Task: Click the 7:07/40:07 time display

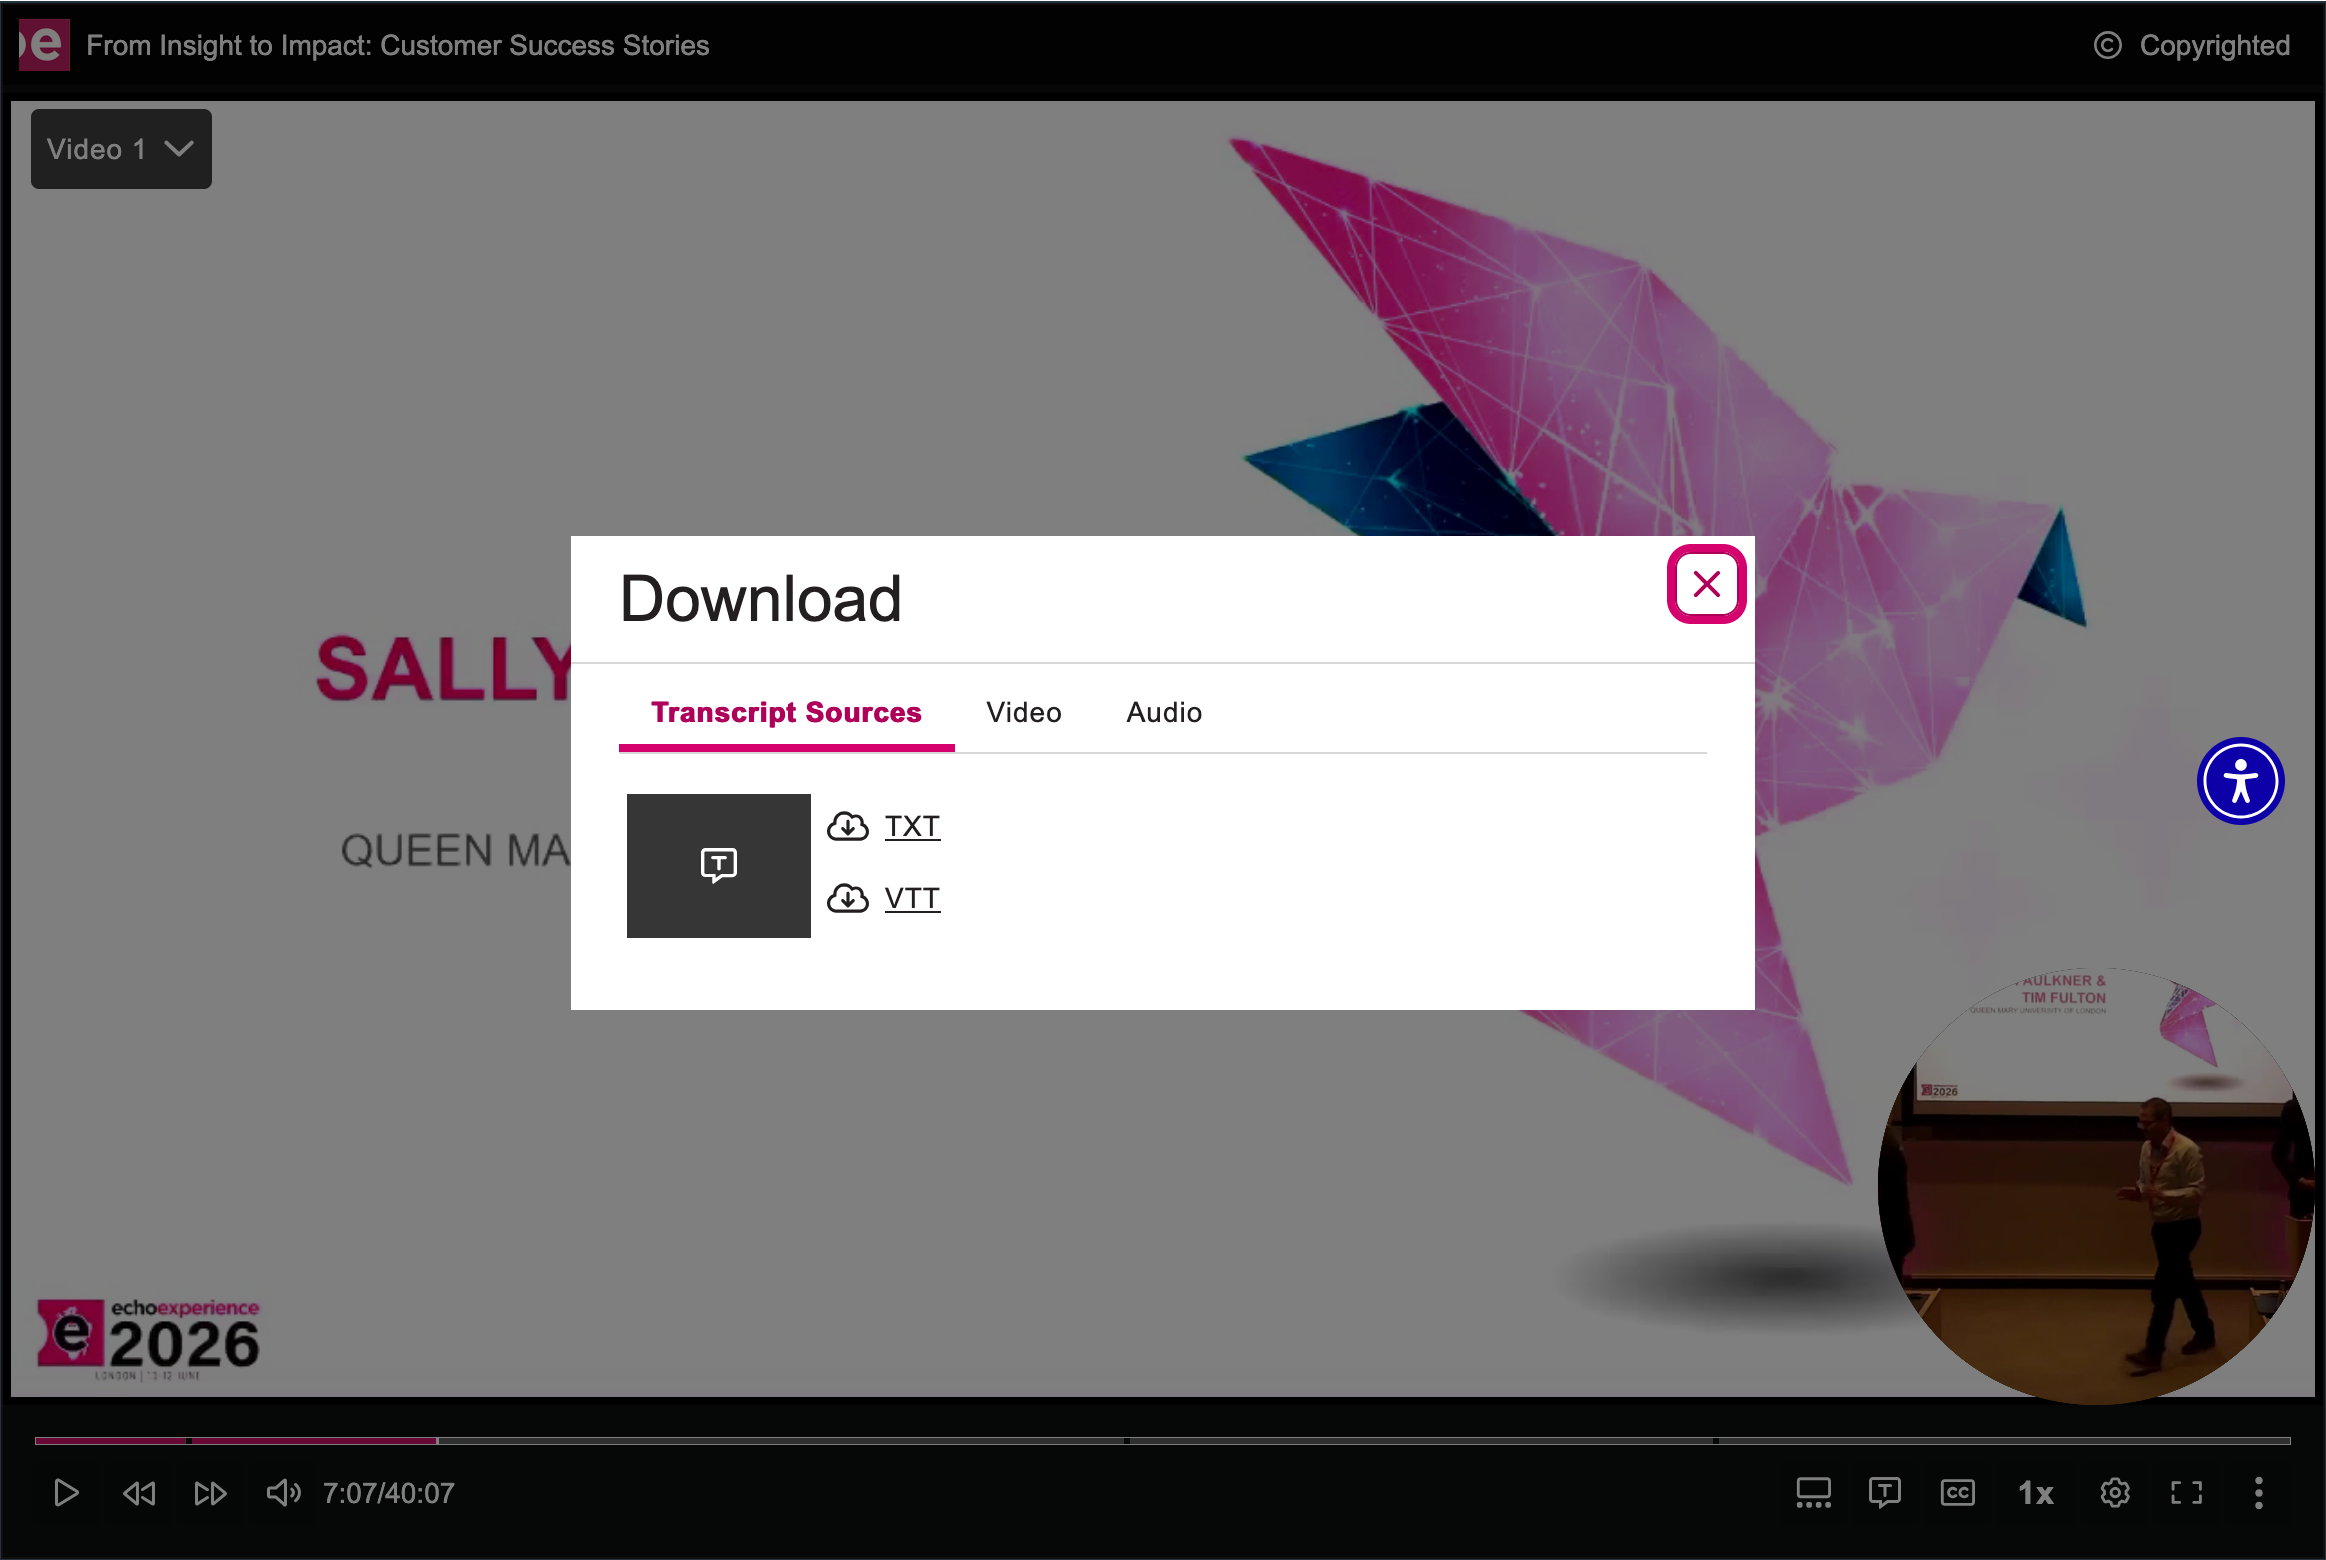Action: (x=388, y=1493)
